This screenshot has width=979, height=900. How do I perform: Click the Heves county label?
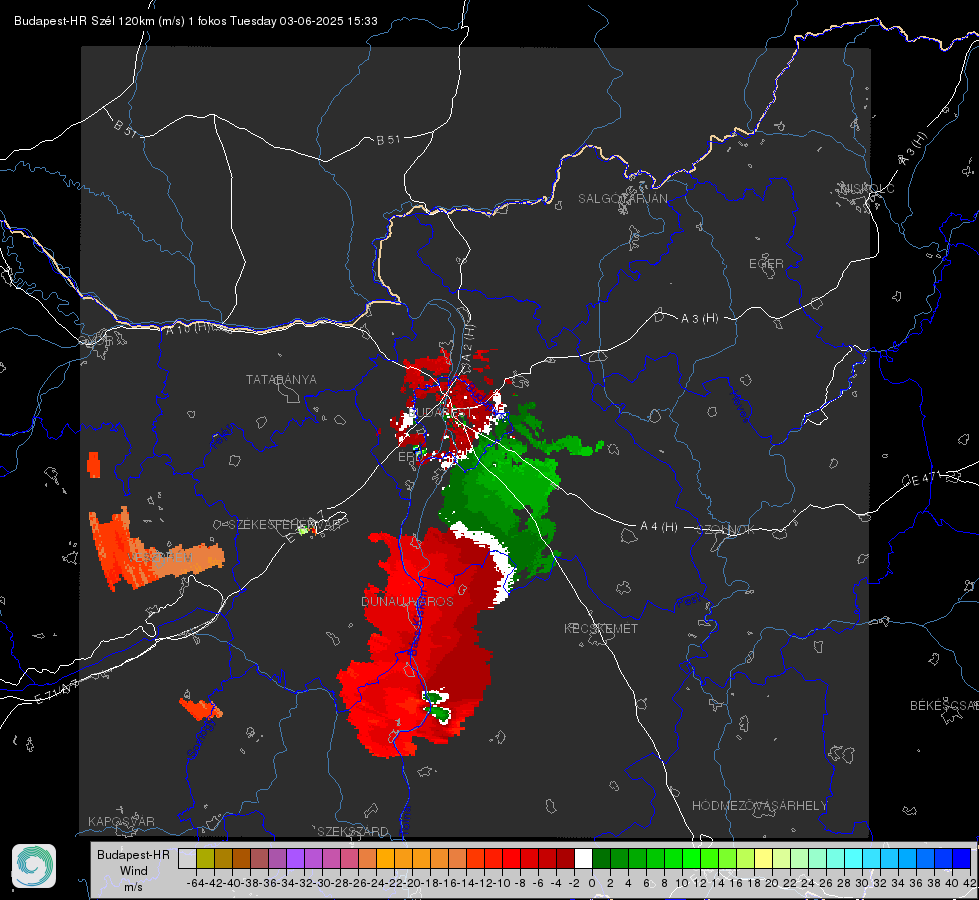click(740, 407)
